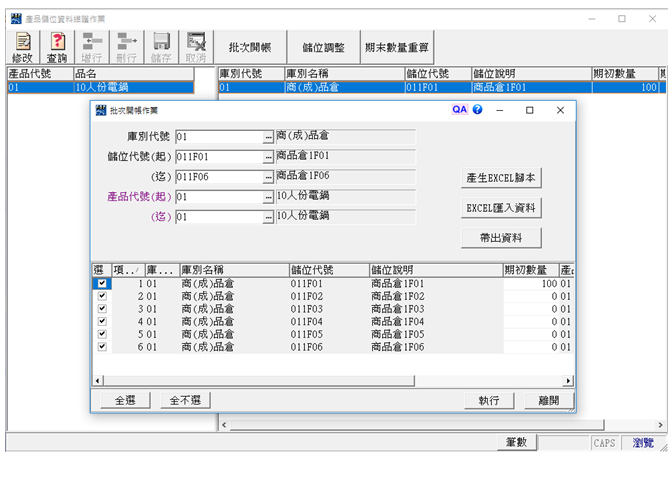Open the blue help question mark icon
Viewport: 672px width, 481px height.
point(477,110)
